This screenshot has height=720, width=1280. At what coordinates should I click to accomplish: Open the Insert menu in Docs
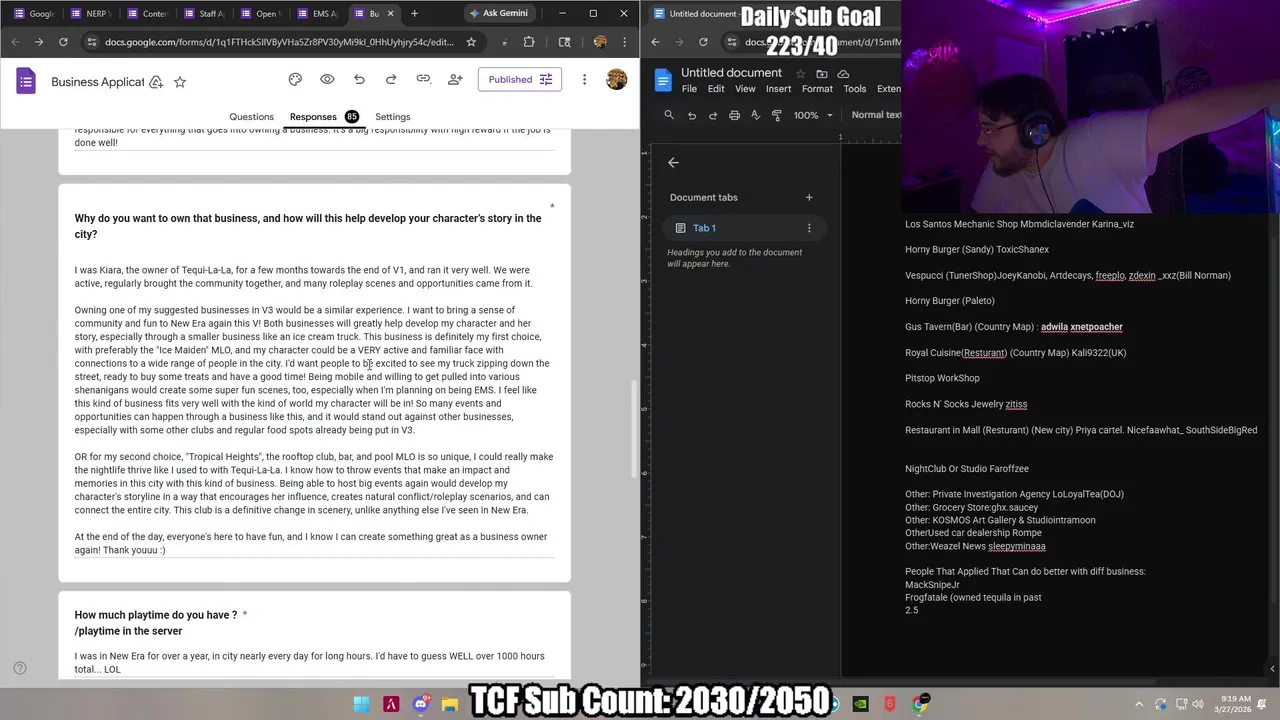click(x=778, y=89)
